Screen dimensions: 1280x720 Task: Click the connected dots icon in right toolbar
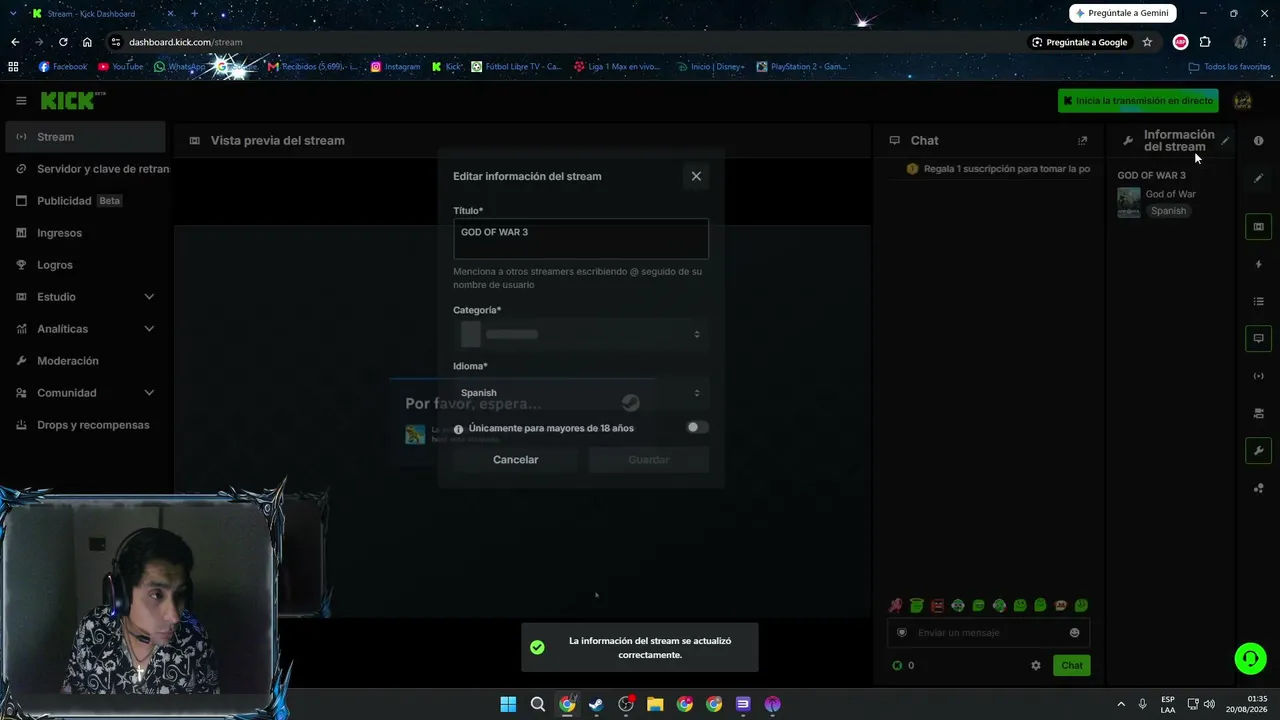tap(1258, 488)
